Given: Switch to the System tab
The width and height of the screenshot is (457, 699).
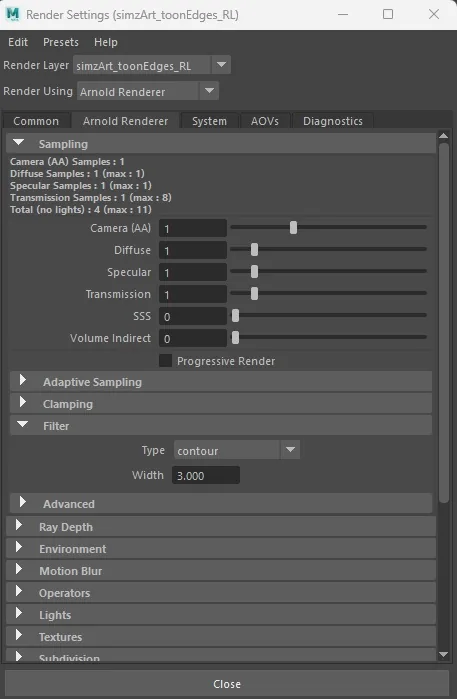Looking at the screenshot, I should point(209,121).
